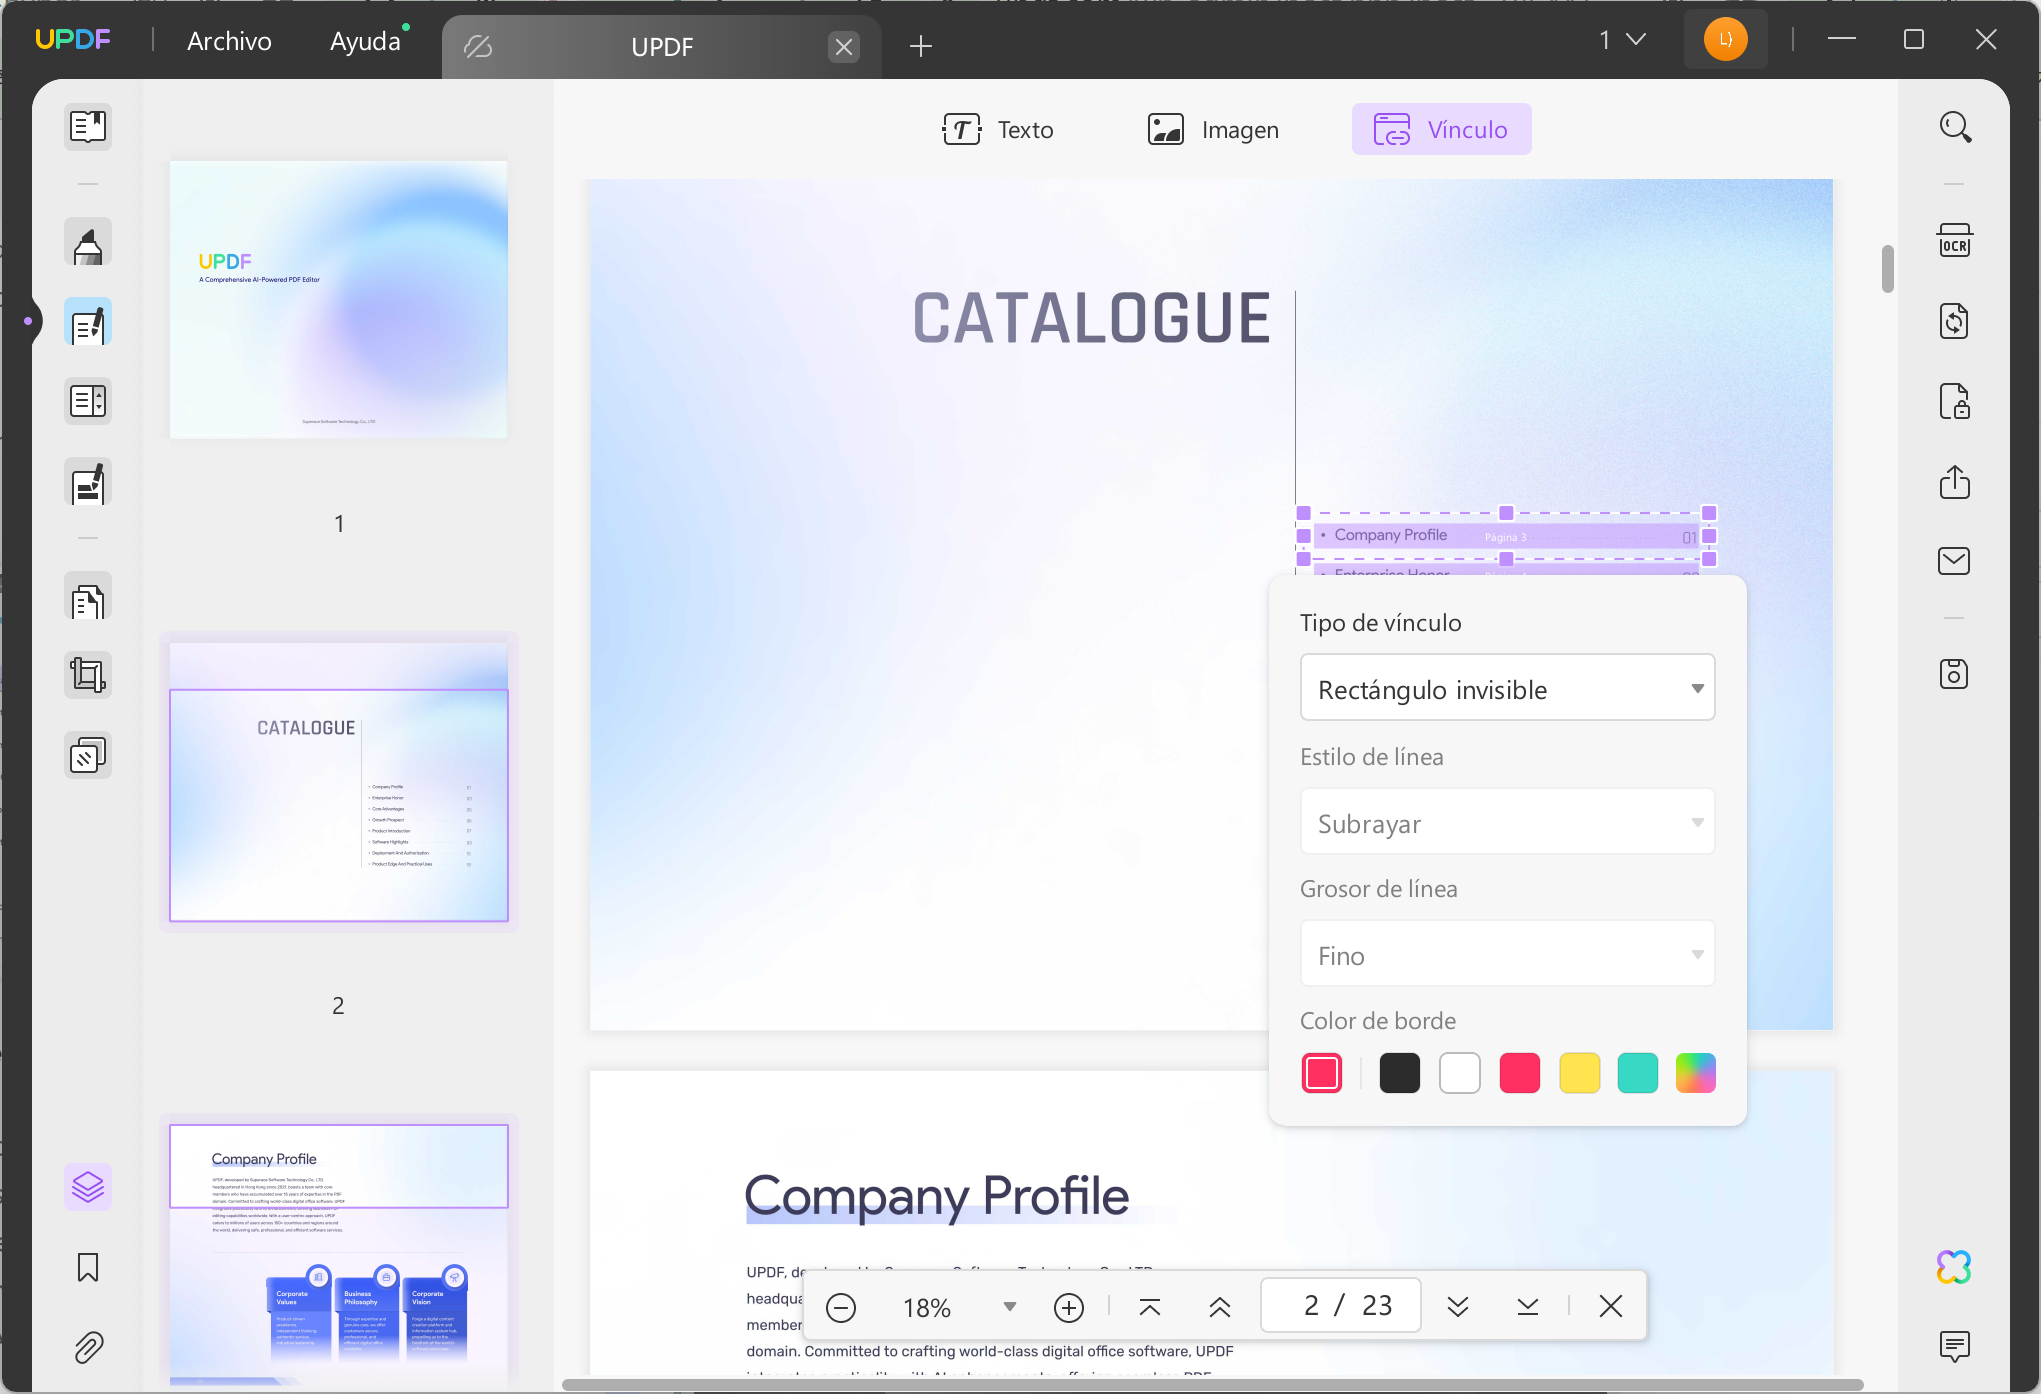
Task: Expand the window count dropdown
Action: coord(1622,40)
